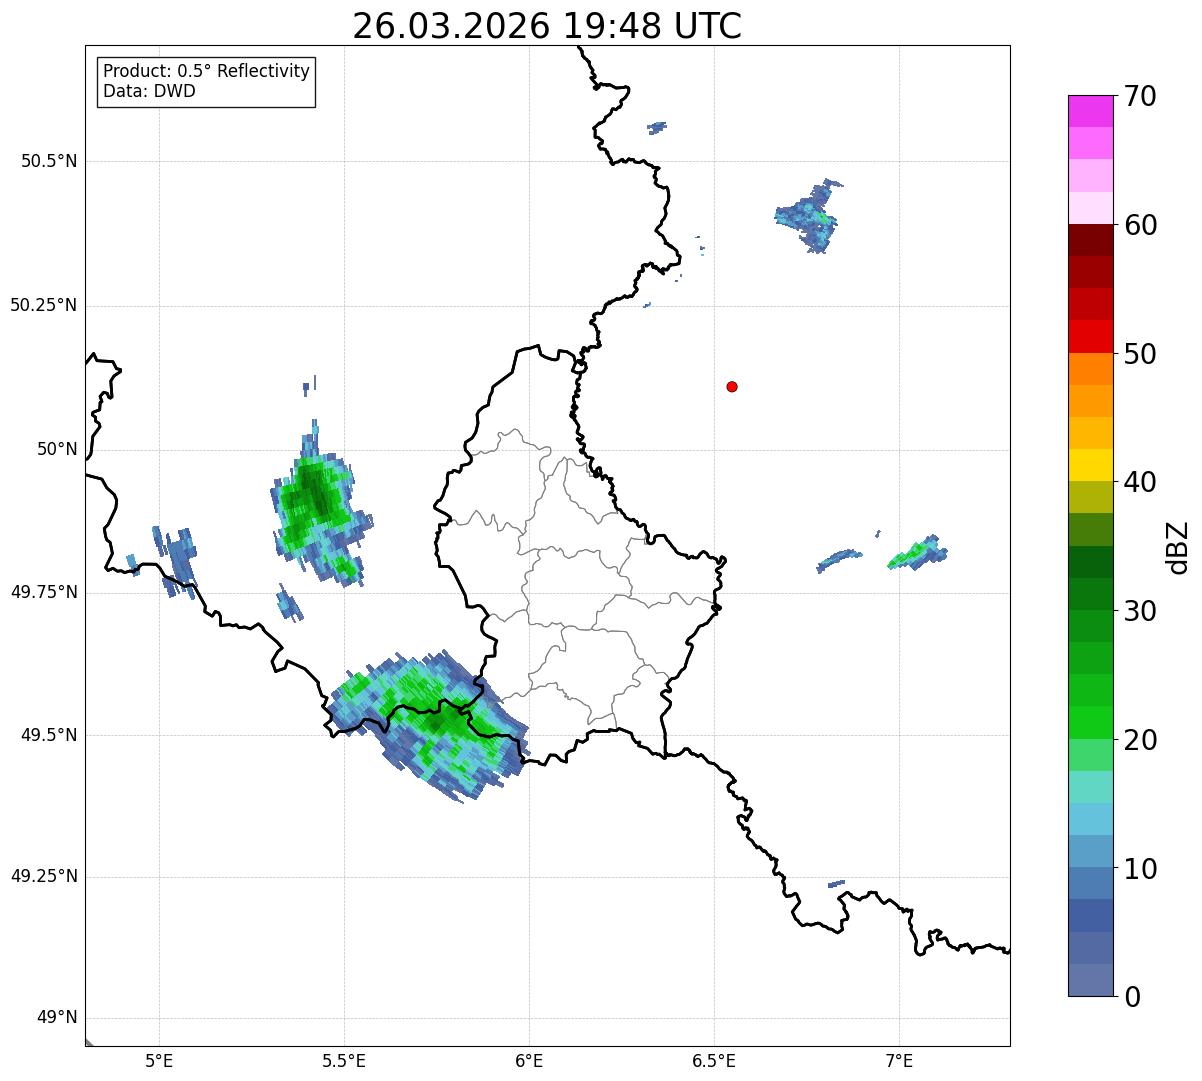Viewport: 1202px width, 1081px height.
Task: Click the 50.5°N latitude tick label
Action: coord(49,161)
